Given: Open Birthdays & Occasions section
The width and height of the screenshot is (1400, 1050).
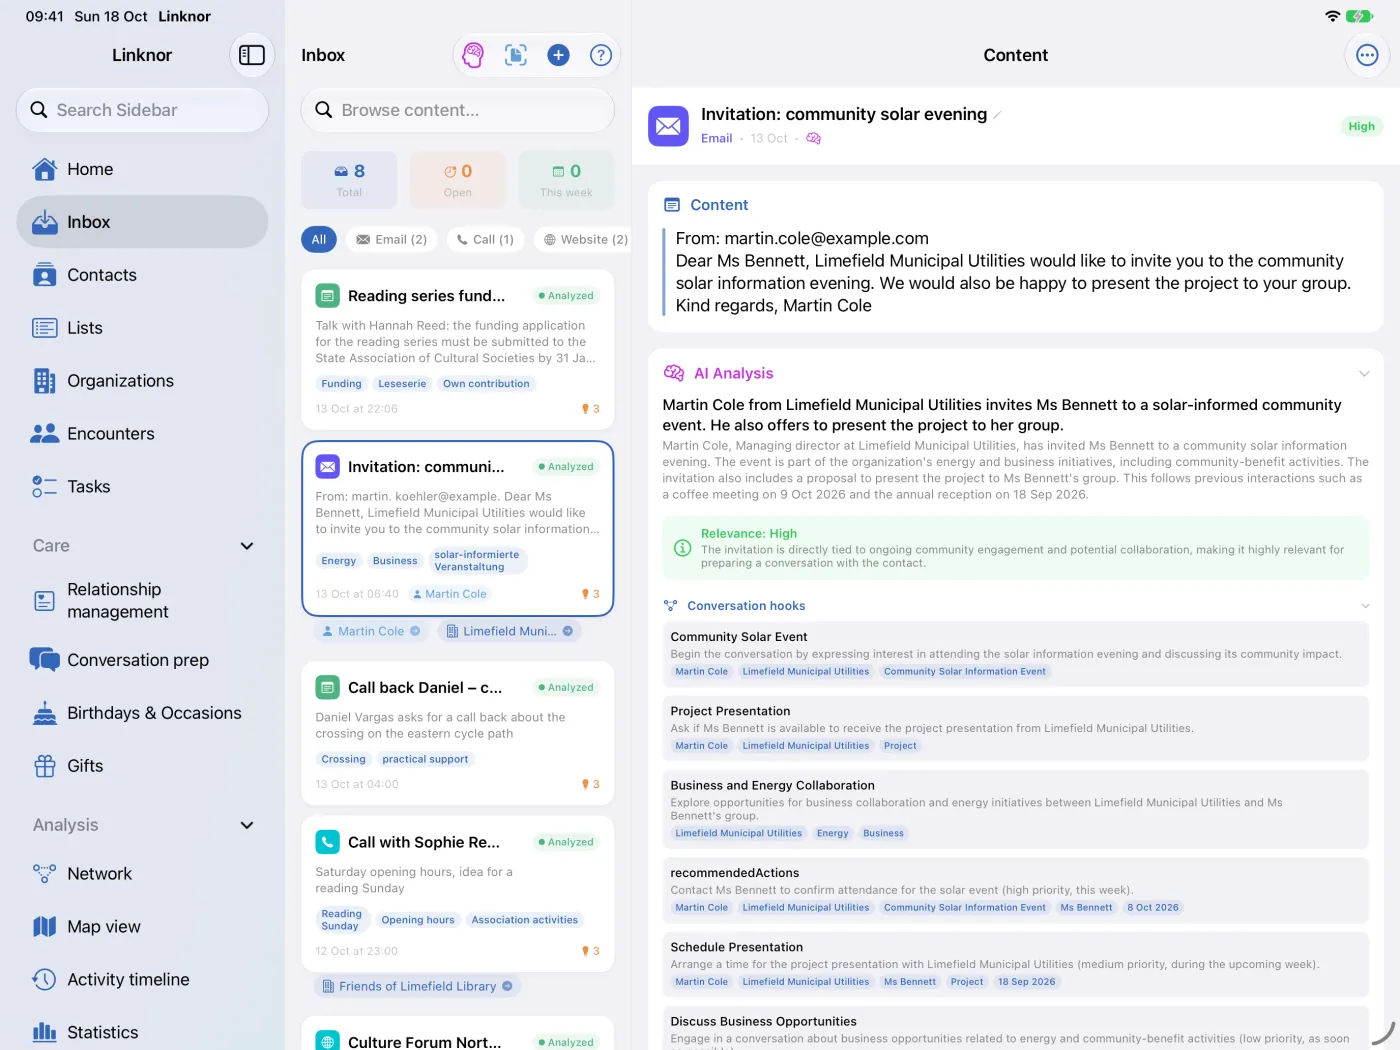Looking at the screenshot, I should (142, 713).
